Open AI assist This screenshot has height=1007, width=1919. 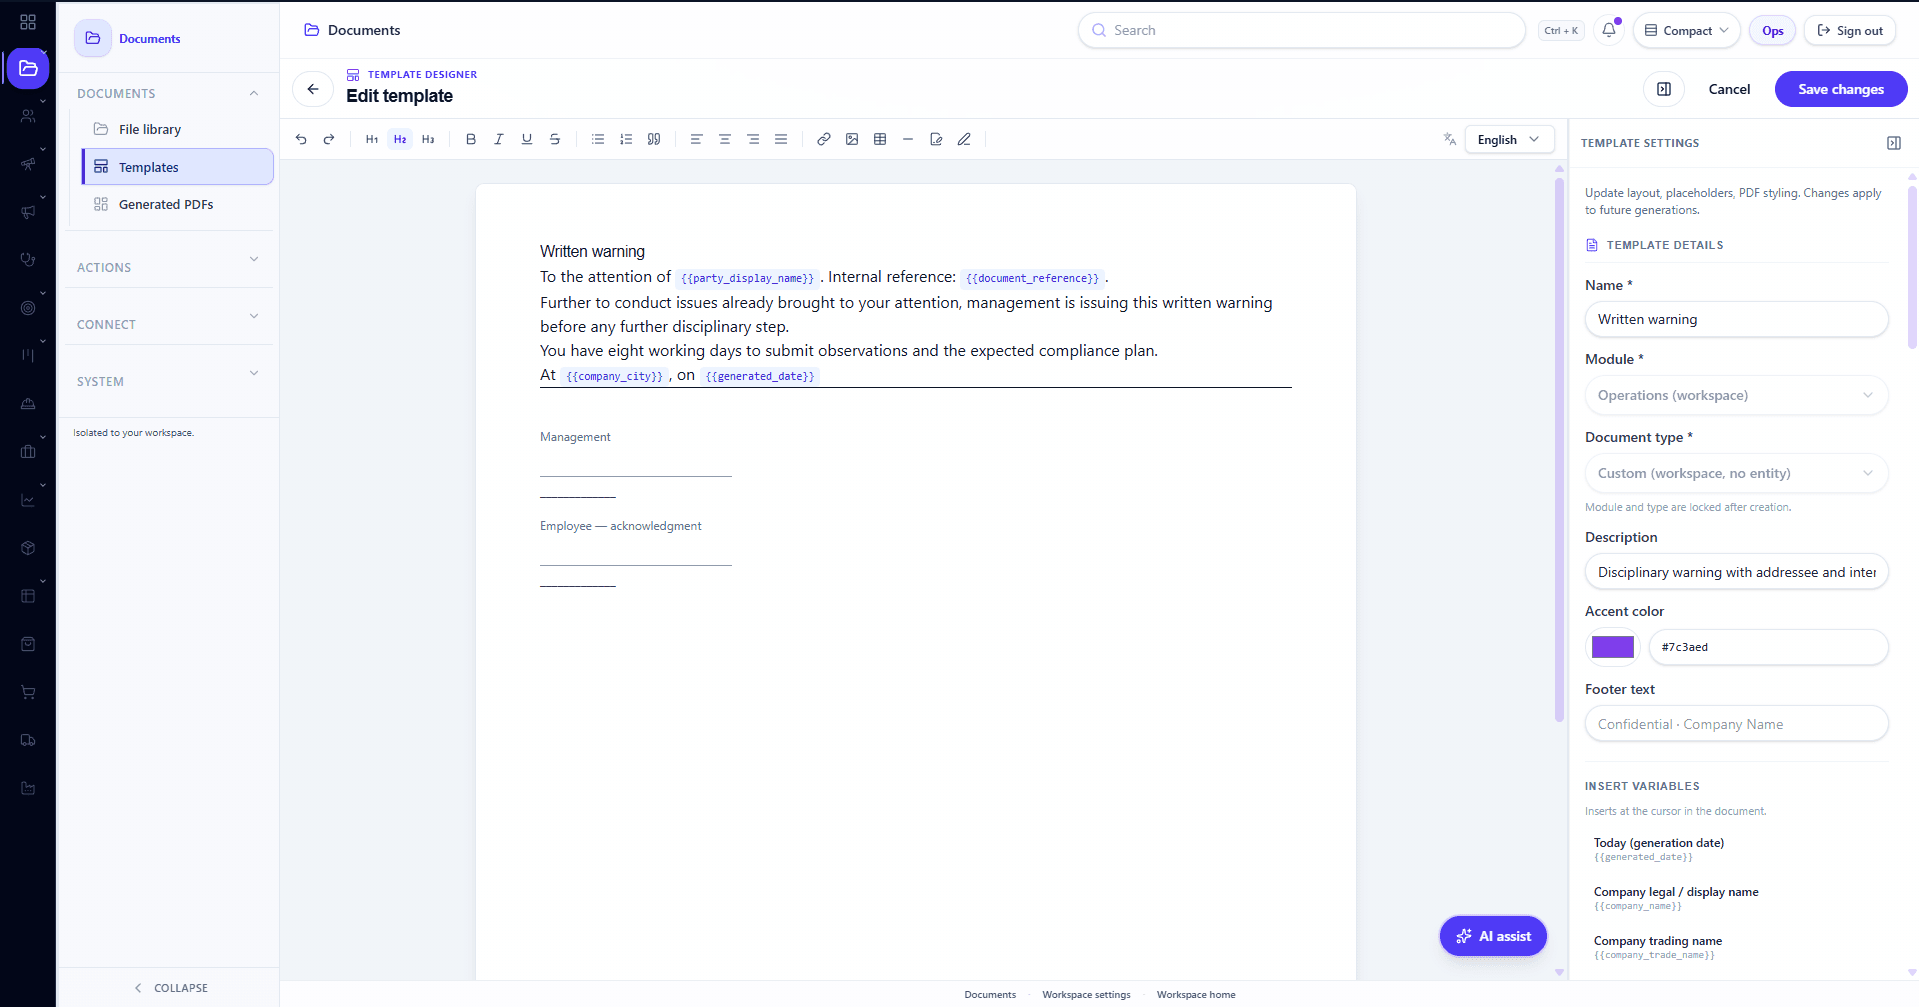click(x=1493, y=936)
